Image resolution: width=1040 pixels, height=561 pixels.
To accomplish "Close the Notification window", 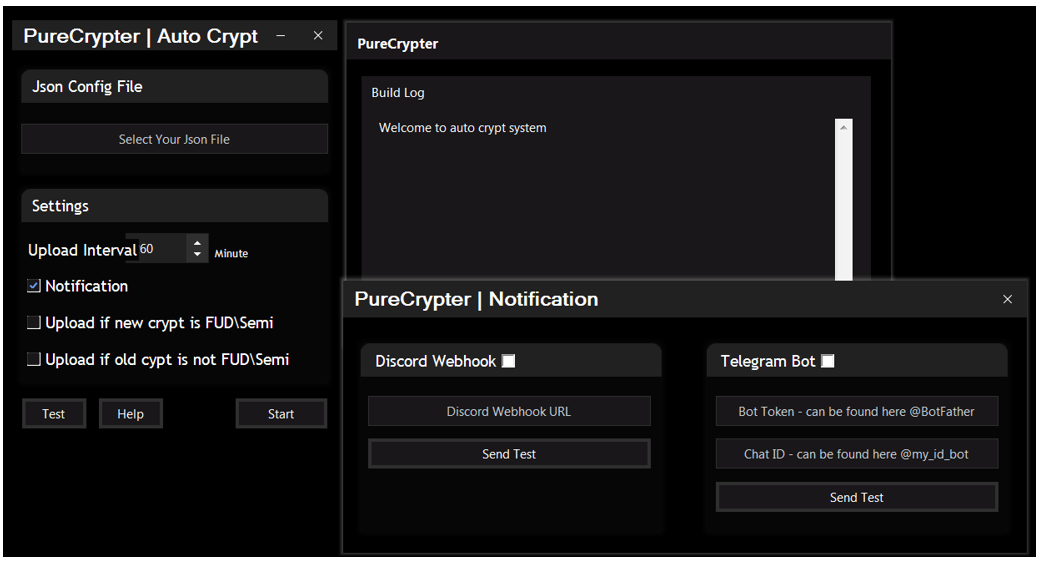I will (1008, 299).
